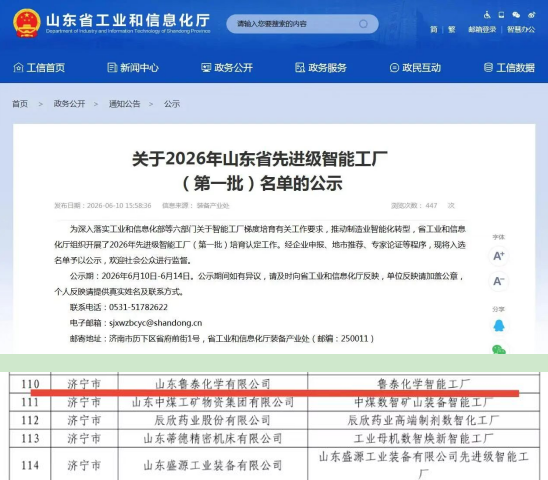Screen dimensions: 548x480
Task: Increase font size with A+ button
Action: (x=499, y=256)
